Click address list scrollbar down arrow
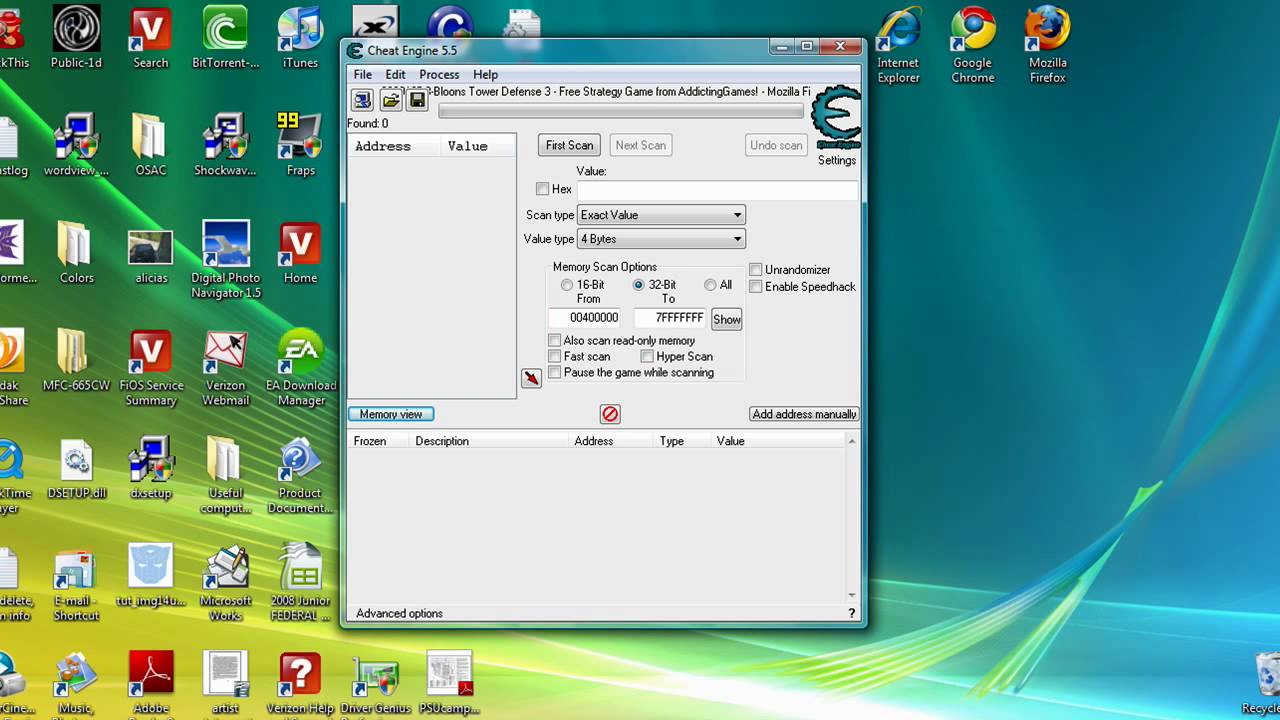1280x720 pixels. tap(852, 595)
